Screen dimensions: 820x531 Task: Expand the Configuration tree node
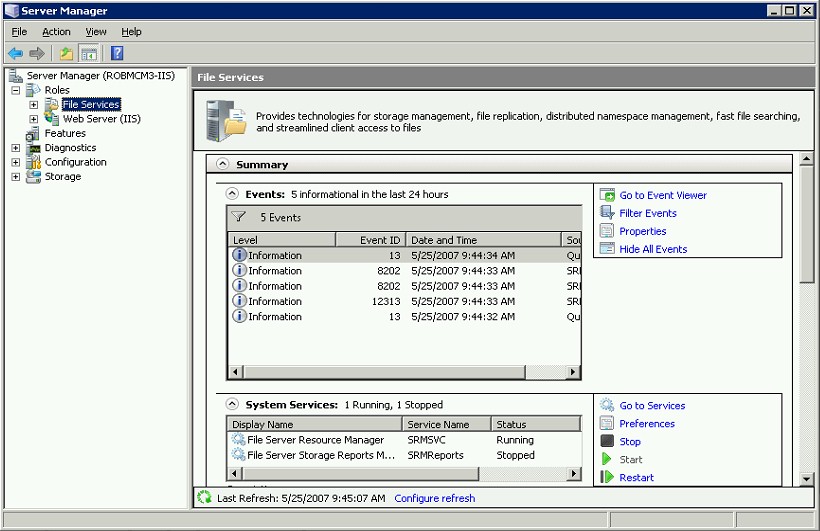pos(16,162)
